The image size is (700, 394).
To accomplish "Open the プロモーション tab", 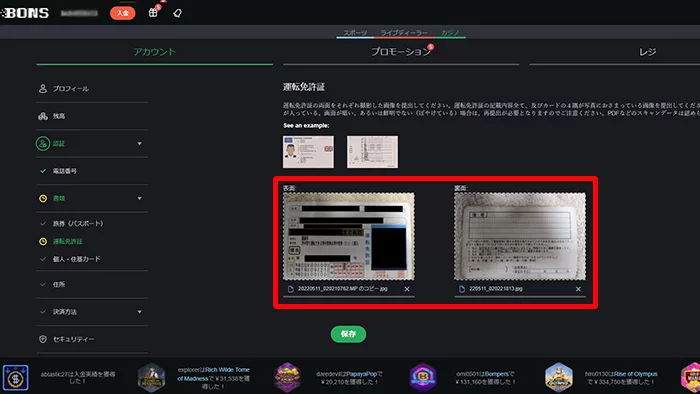I will [x=401, y=52].
